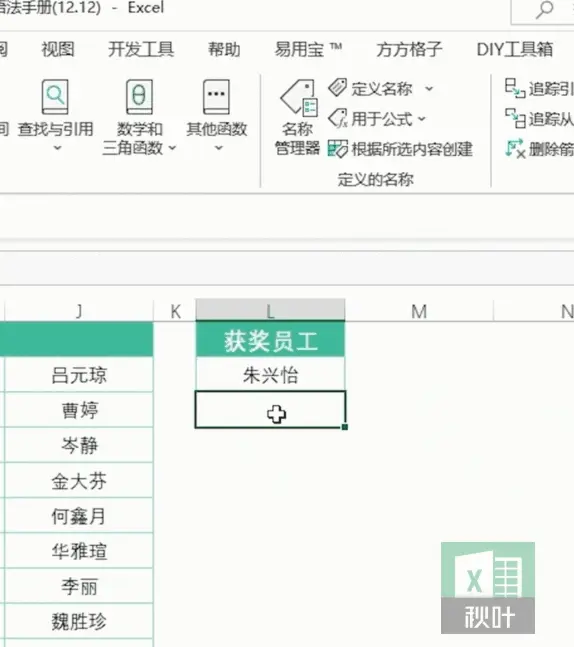The image size is (574, 647).
Task: Select the cell containing 朱兴怡
Action: click(x=270, y=374)
